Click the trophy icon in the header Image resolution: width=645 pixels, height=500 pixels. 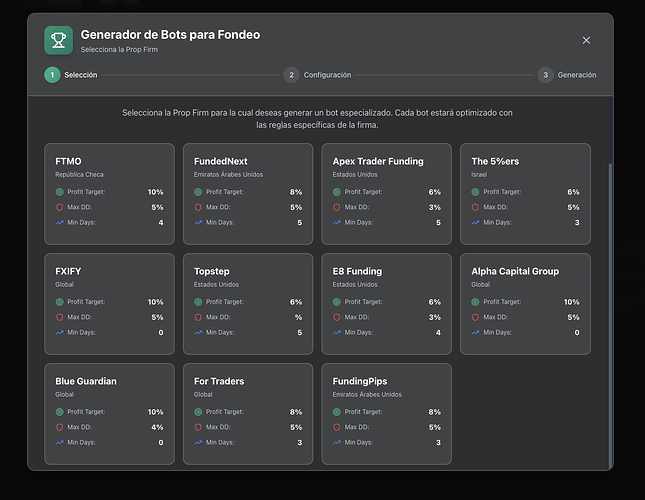58,40
